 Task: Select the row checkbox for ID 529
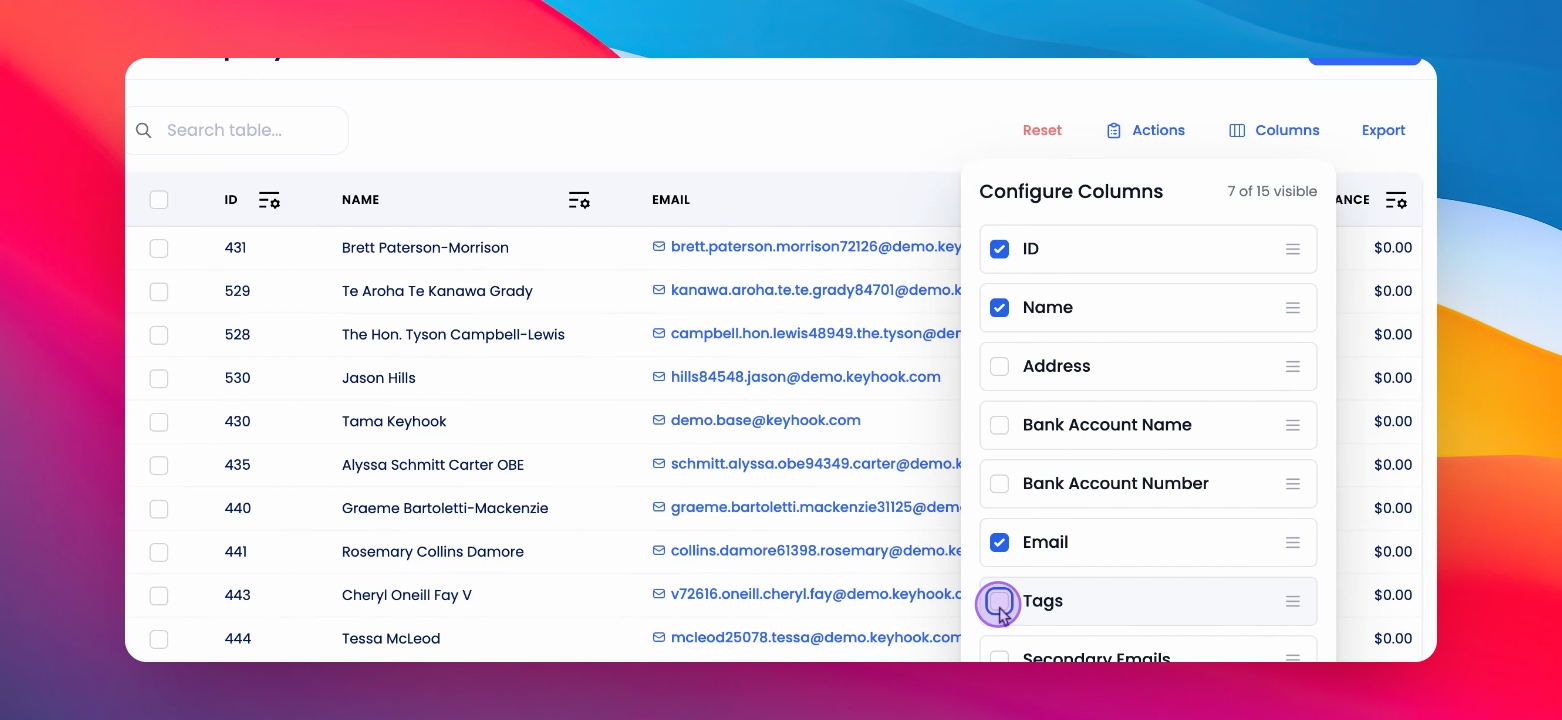tap(159, 292)
